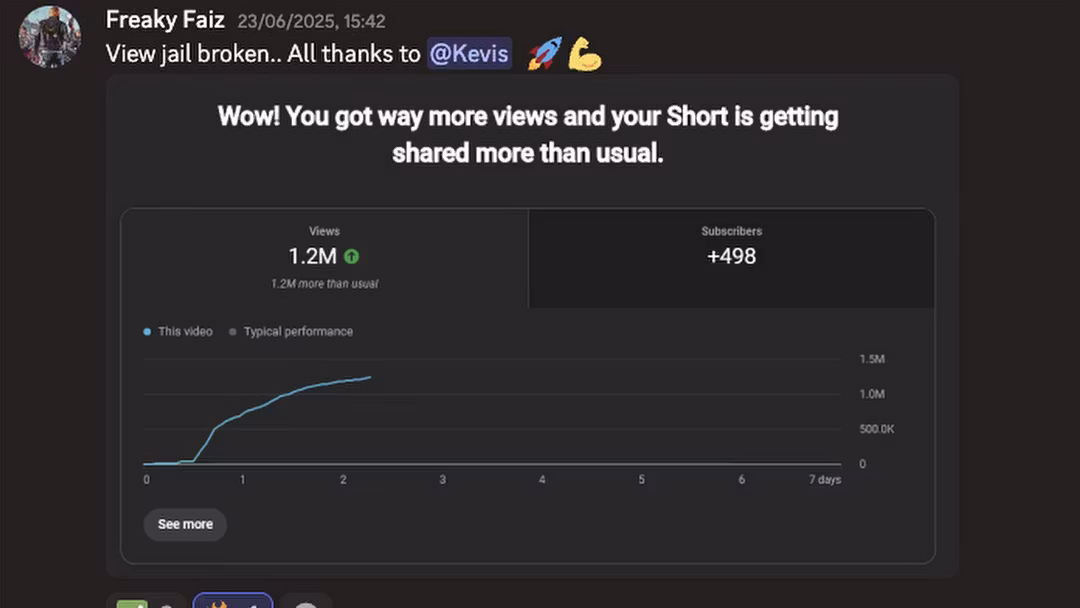Click the rocket emoji in the message
Screen dimensions: 1080x608
[x=545, y=54]
